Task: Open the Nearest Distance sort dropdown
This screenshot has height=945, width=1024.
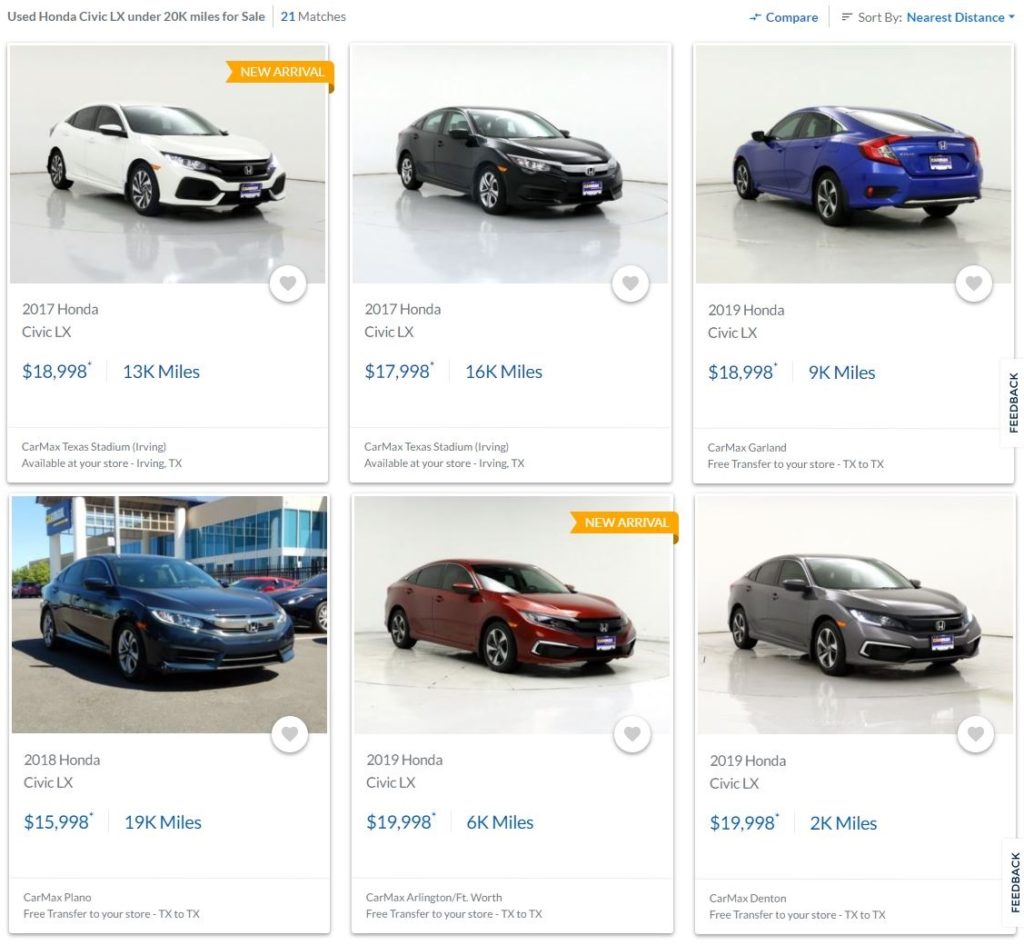Action: point(960,17)
